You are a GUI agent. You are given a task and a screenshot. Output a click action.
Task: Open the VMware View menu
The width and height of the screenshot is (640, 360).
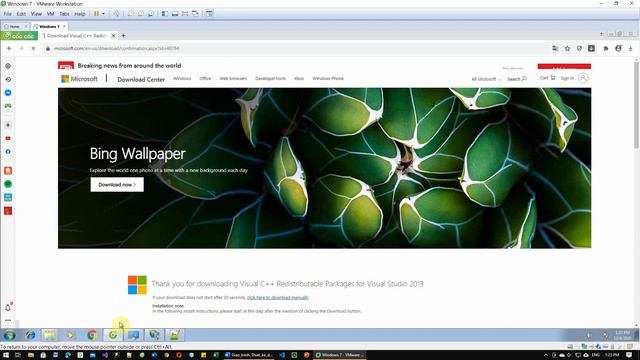[x=36, y=13]
